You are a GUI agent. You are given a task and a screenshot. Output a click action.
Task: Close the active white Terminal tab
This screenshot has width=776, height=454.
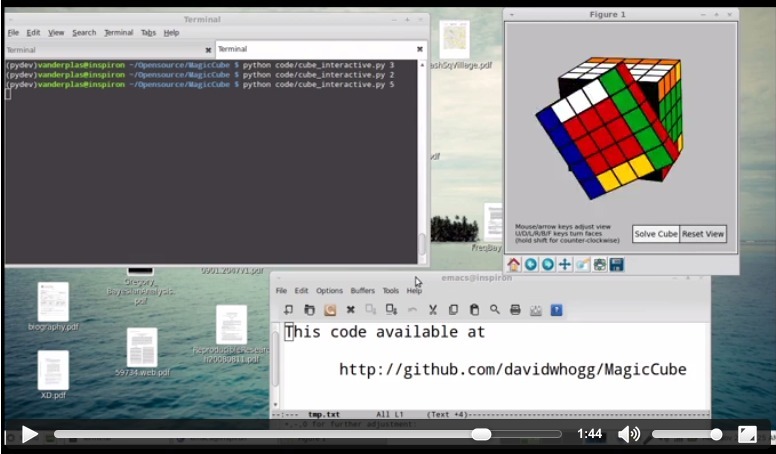(420, 49)
